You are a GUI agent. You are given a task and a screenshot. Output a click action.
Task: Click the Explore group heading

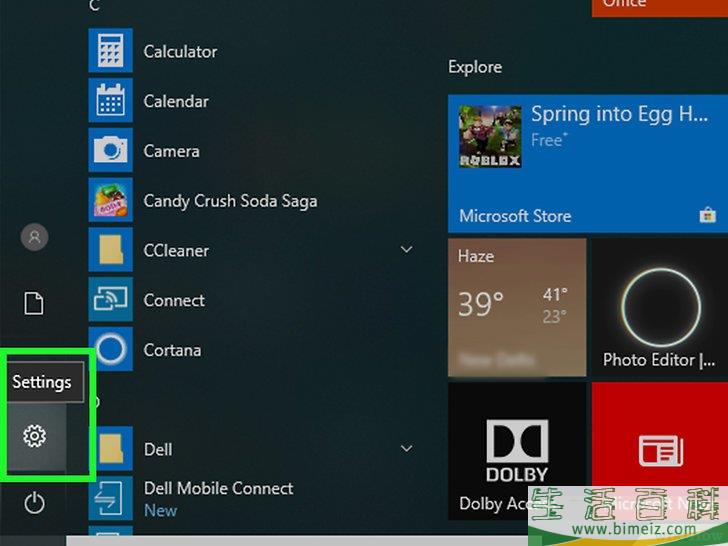[475, 67]
